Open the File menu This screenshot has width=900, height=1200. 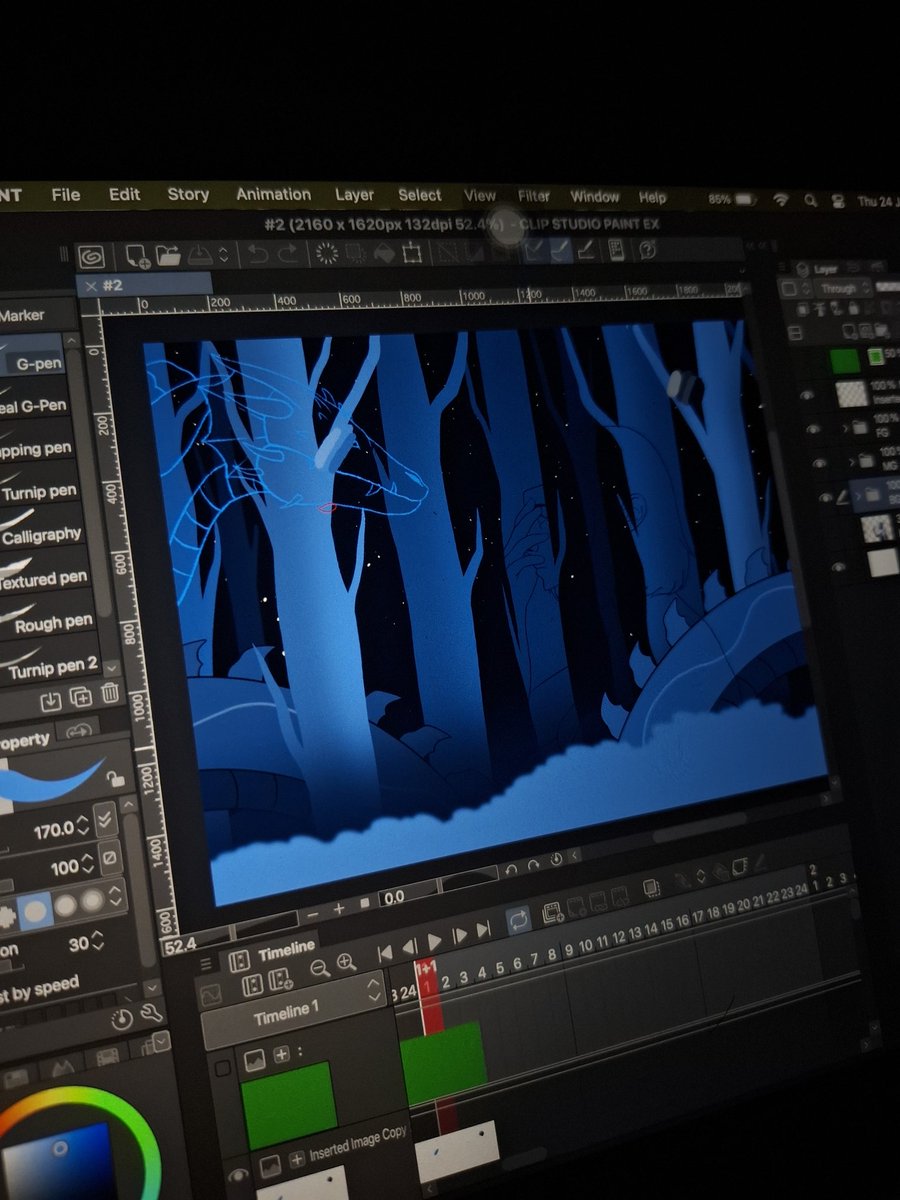66,194
